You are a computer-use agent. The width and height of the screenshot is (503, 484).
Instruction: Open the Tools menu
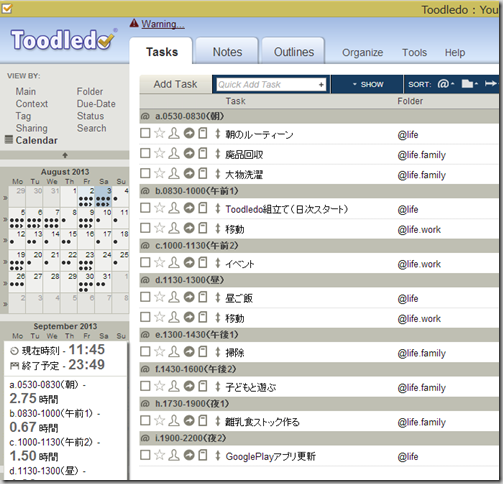tap(414, 52)
